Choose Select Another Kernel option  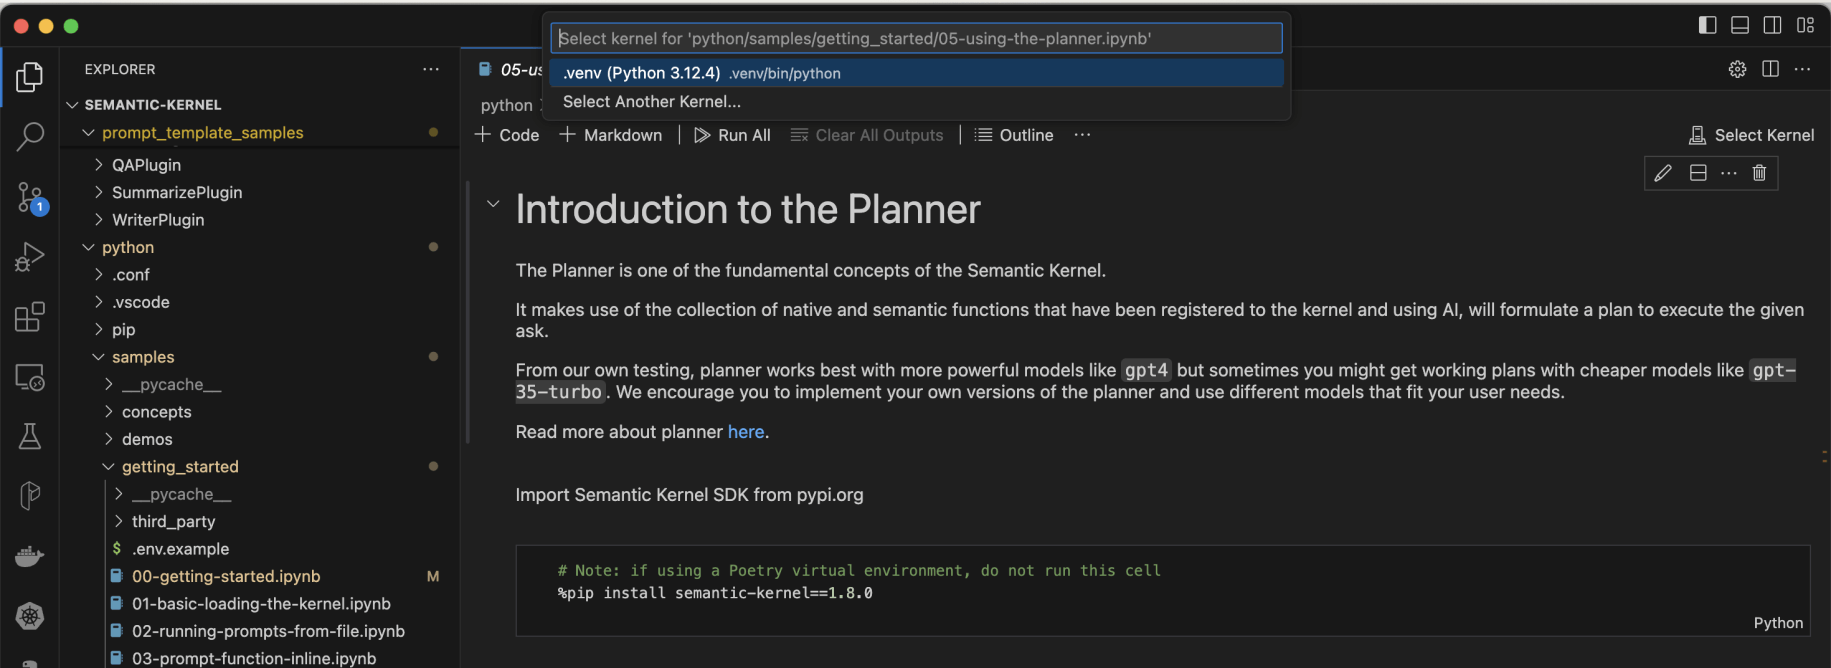(652, 102)
